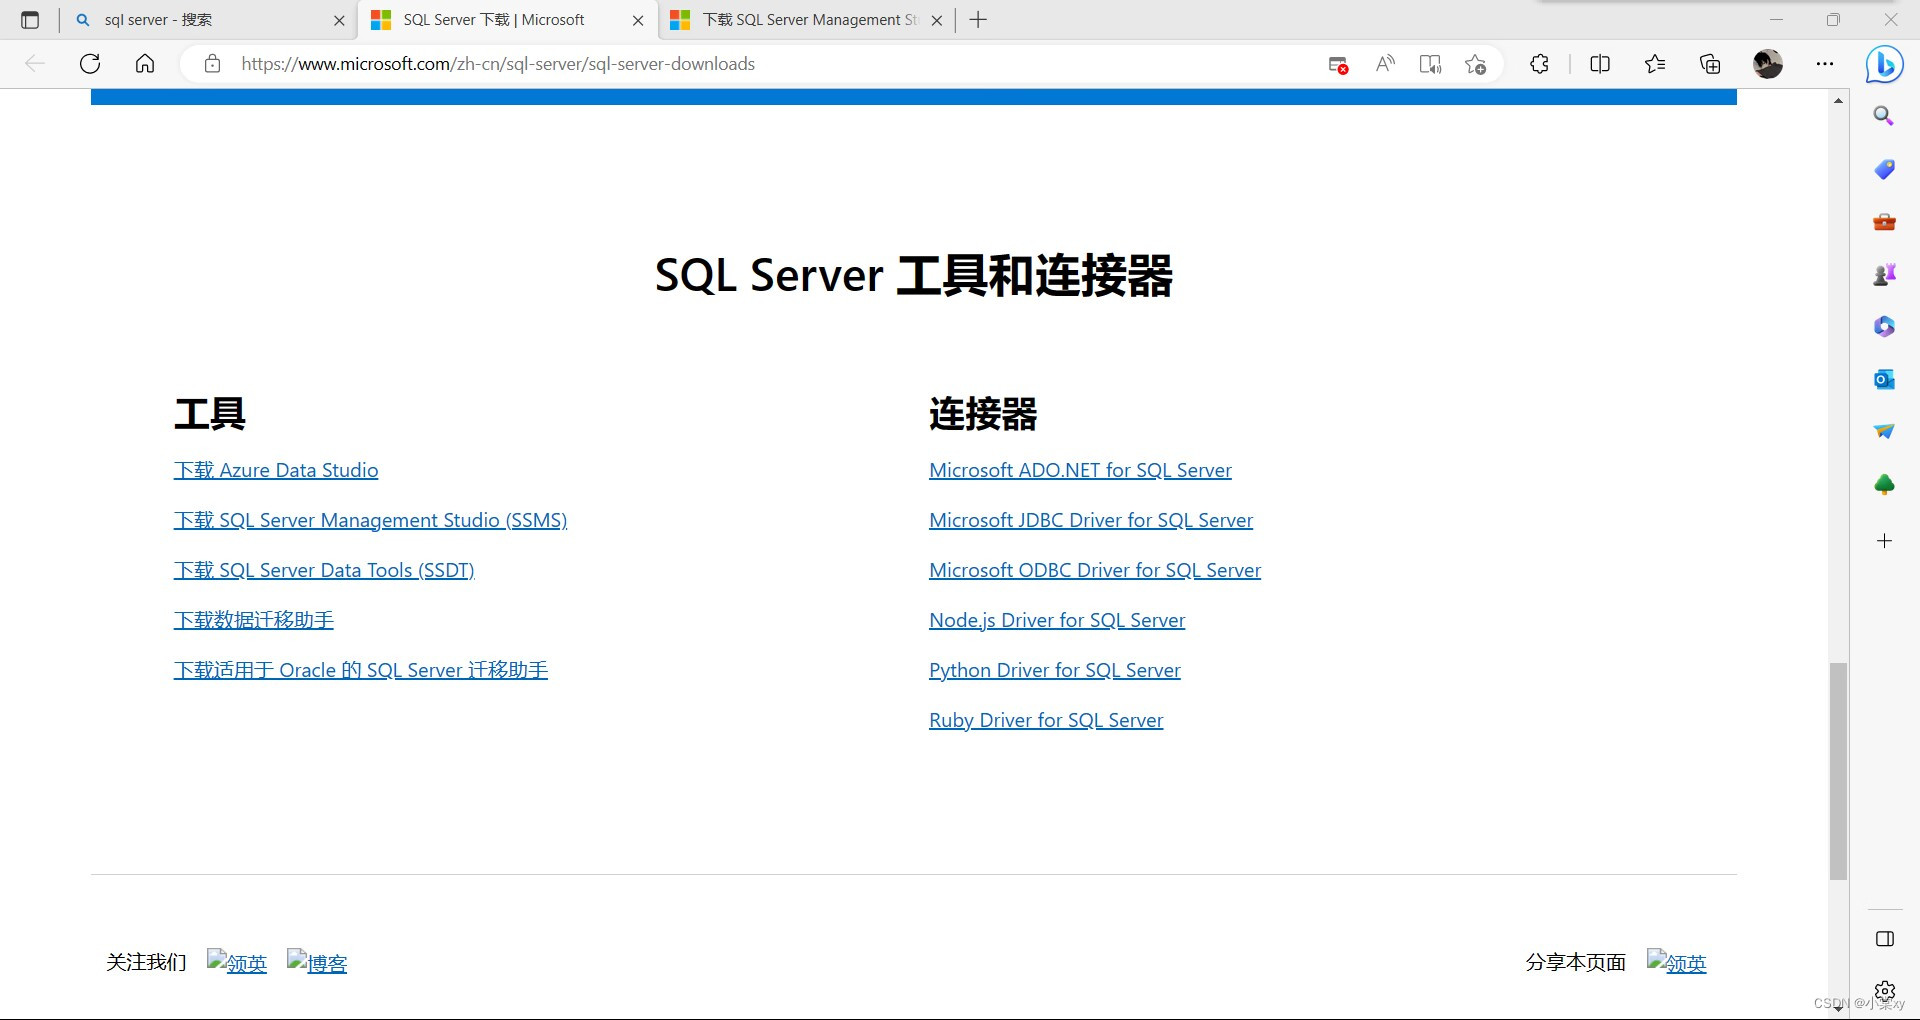The width and height of the screenshot is (1920, 1020).
Task: Open the Extensions puzzle icon
Action: pos(1539,64)
